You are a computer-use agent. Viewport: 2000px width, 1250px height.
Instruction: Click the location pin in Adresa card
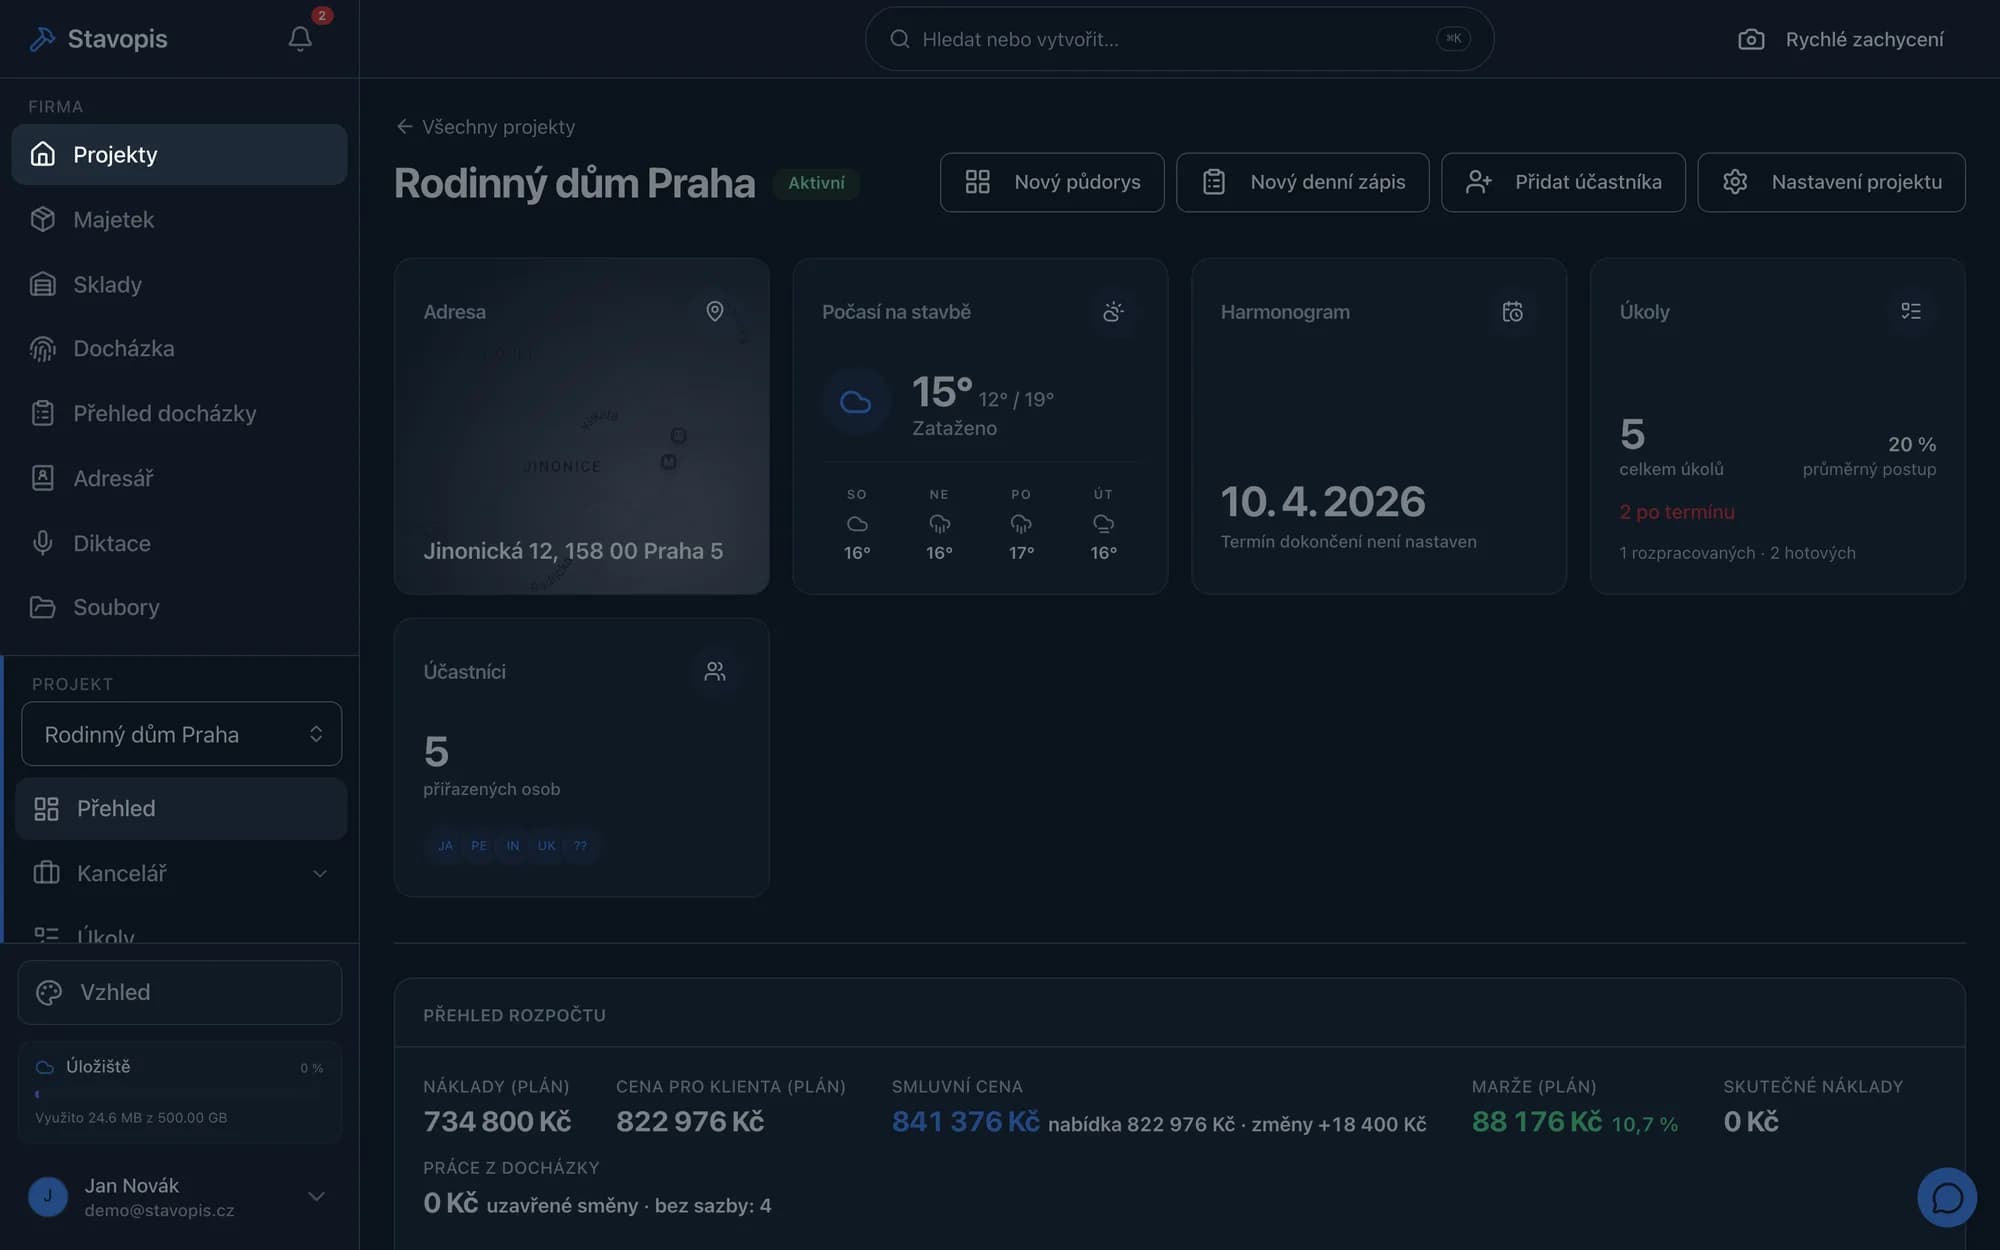tap(714, 311)
